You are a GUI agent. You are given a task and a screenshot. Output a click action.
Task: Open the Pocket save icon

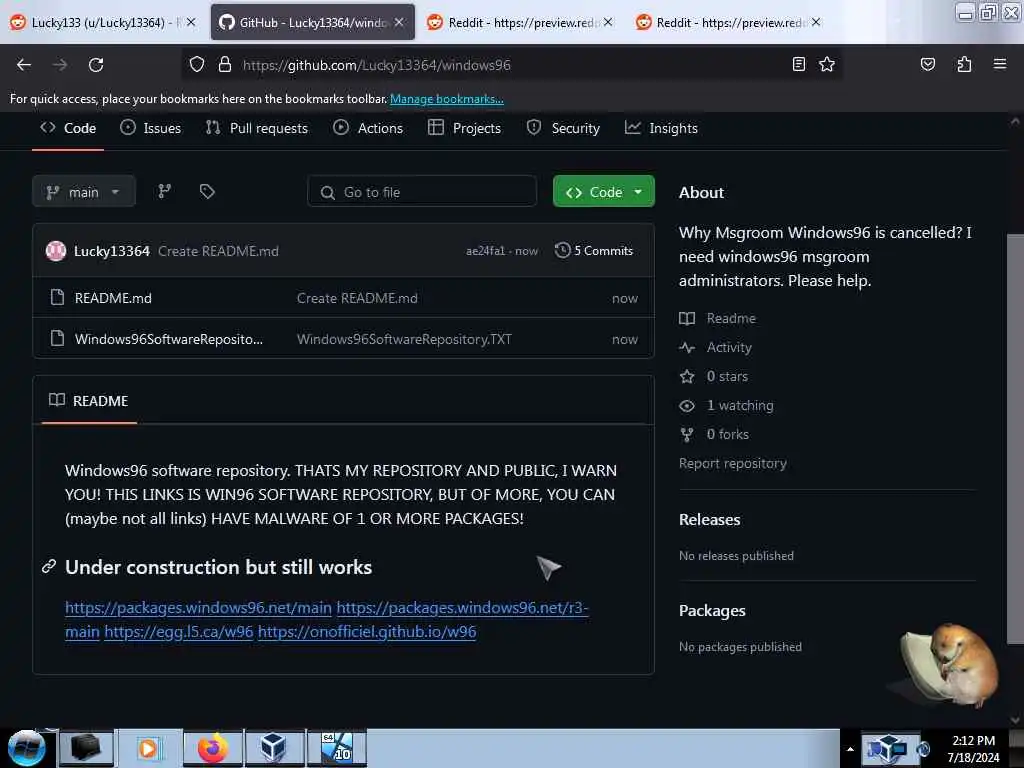click(927, 64)
